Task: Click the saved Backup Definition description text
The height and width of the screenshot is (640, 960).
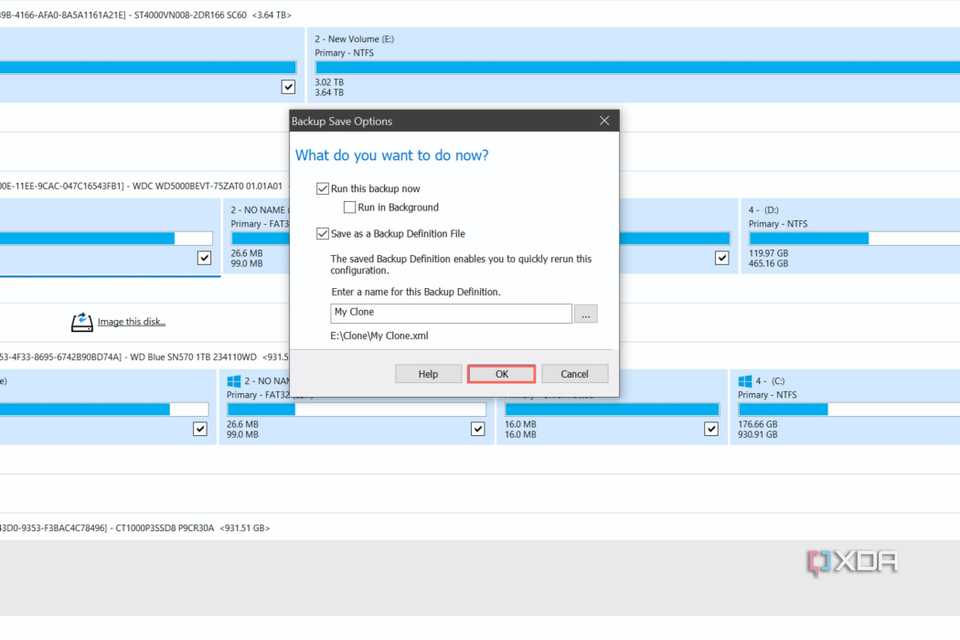Action: [461, 265]
